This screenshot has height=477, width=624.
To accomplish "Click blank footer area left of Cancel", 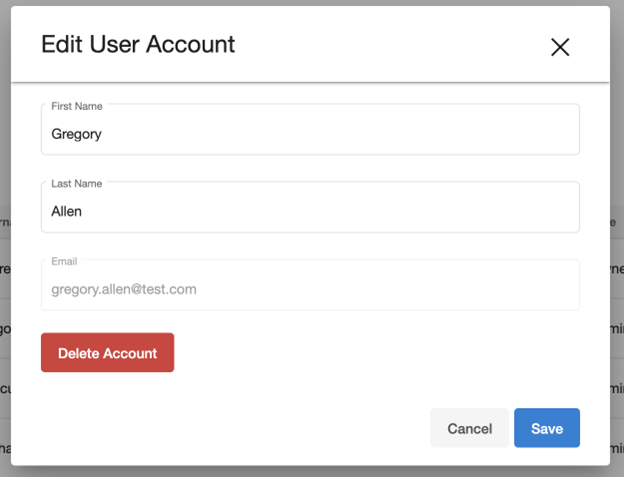I will (x=230, y=428).
